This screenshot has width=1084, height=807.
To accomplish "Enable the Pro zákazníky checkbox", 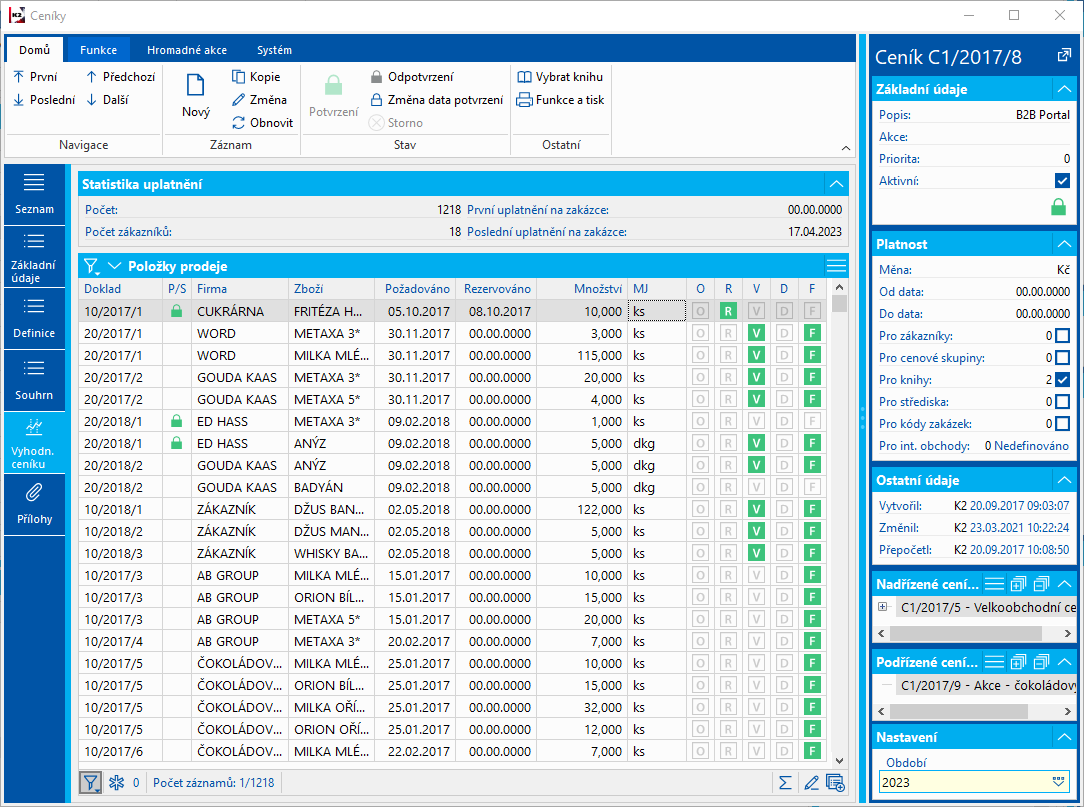I will (x=1062, y=336).
